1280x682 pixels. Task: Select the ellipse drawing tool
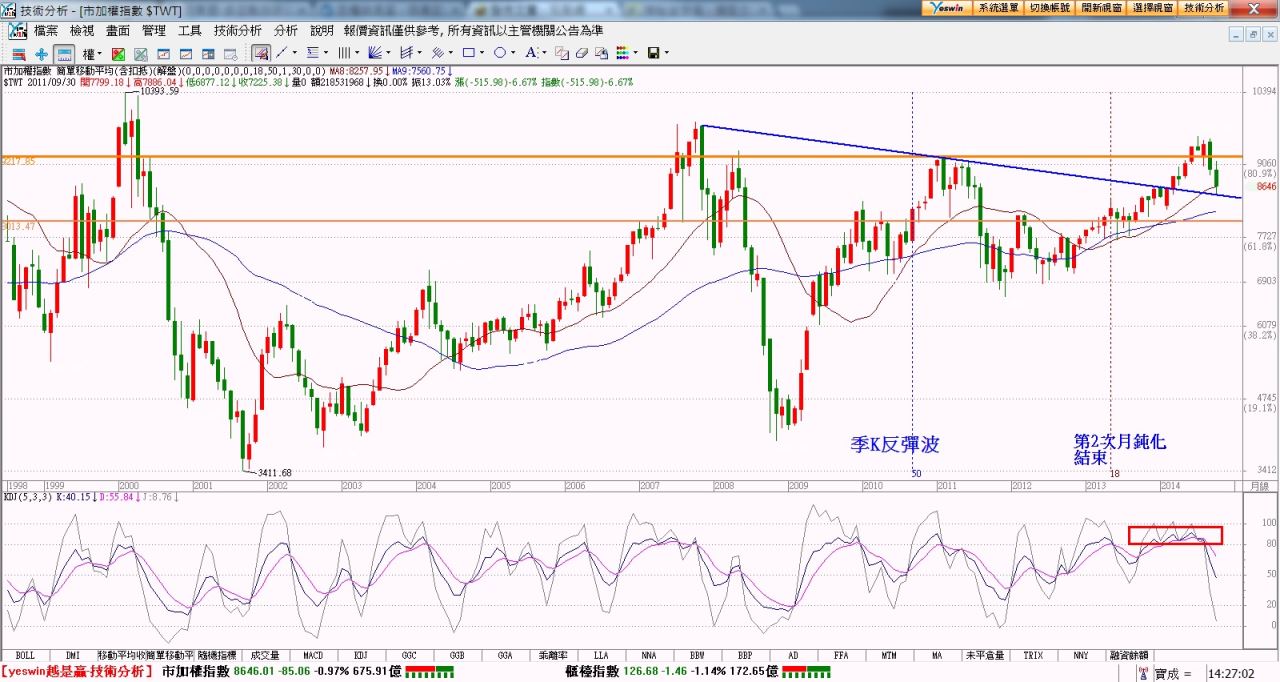coord(499,53)
